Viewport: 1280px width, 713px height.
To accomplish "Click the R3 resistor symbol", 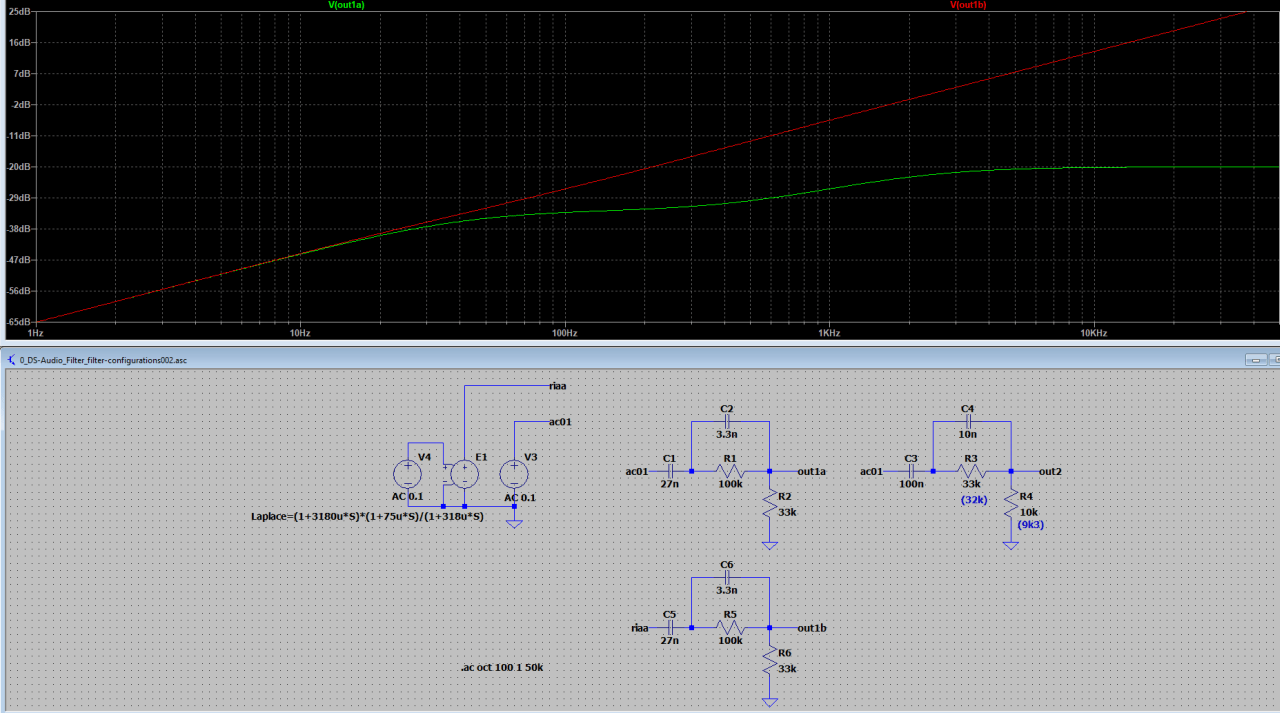I will (x=971, y=471).
